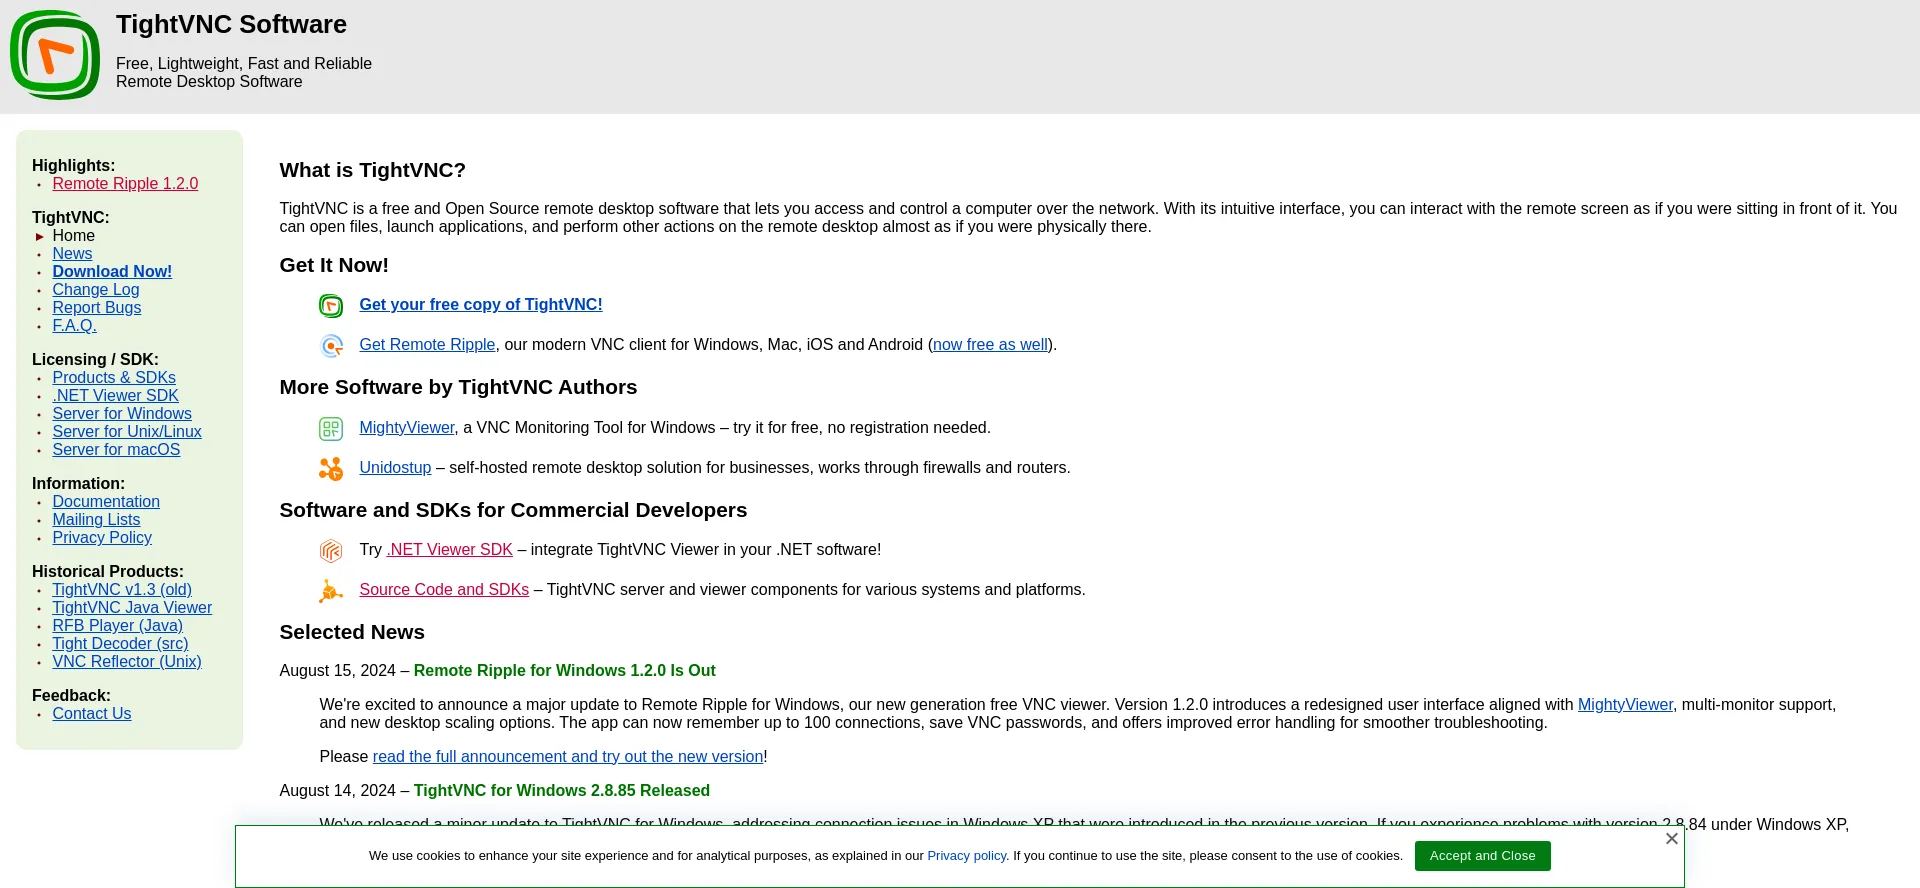Click 'read the full announcement' link
1920x888 pixels.
coord(568,757)
